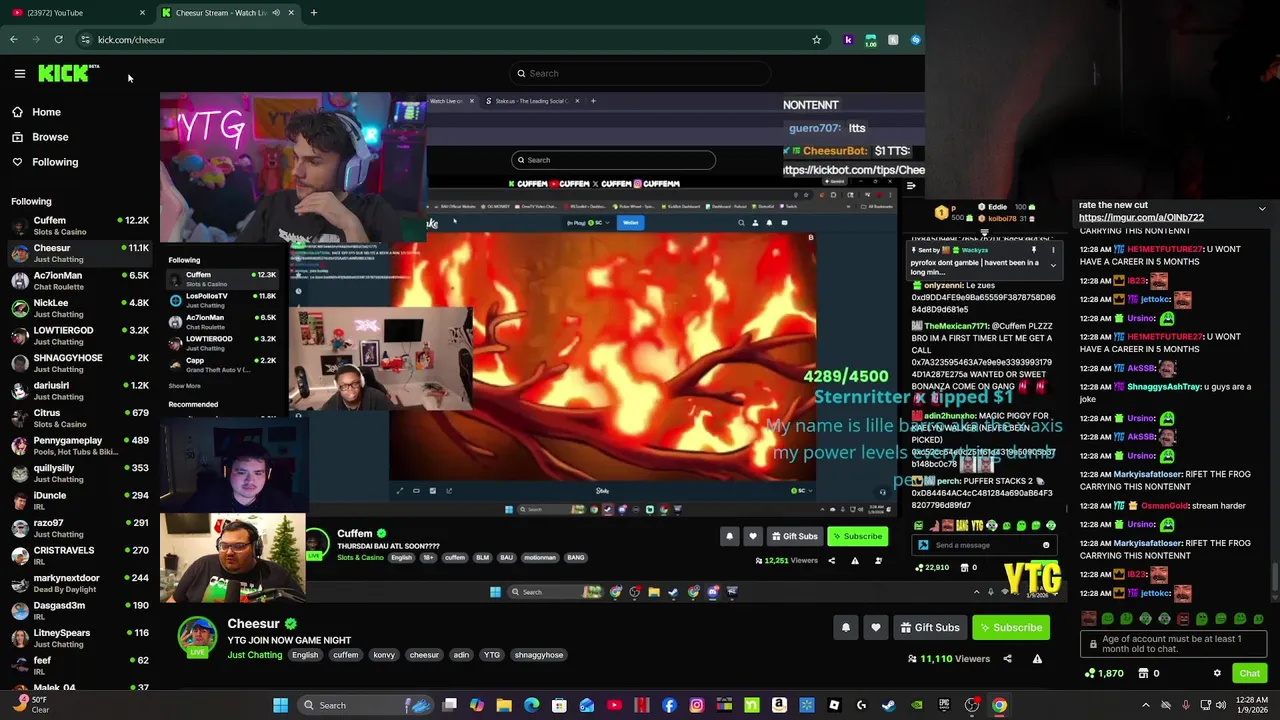Open the extension showing 1.00 badge
This screenshot has height=720, width=1280.
[871, 40]
